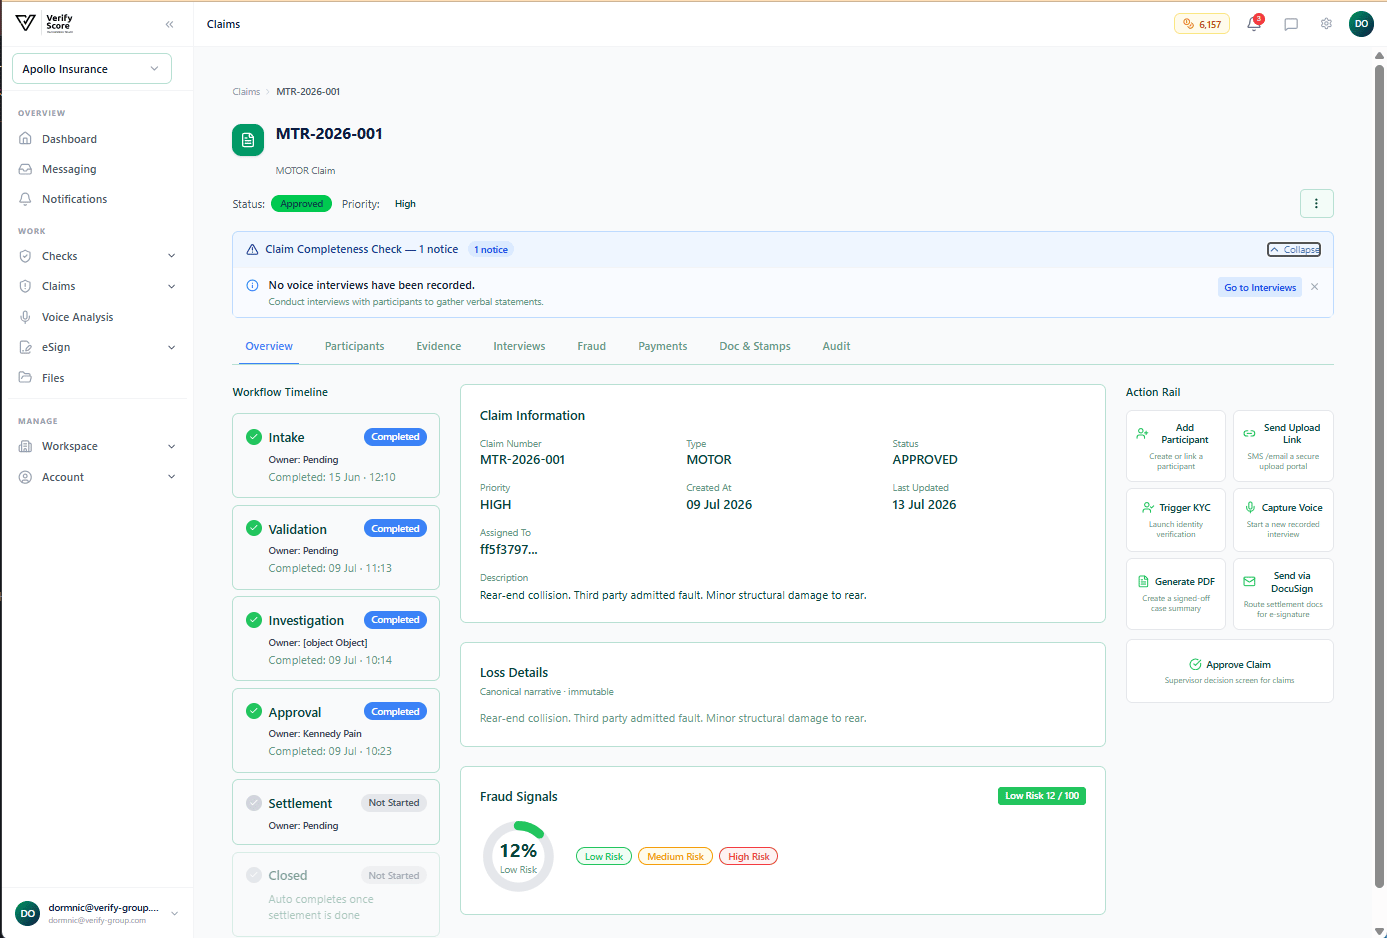The width and height of the screenshot is (1387, 938).
Task: Open the Approval workflow step card
Action: point(336,731)
